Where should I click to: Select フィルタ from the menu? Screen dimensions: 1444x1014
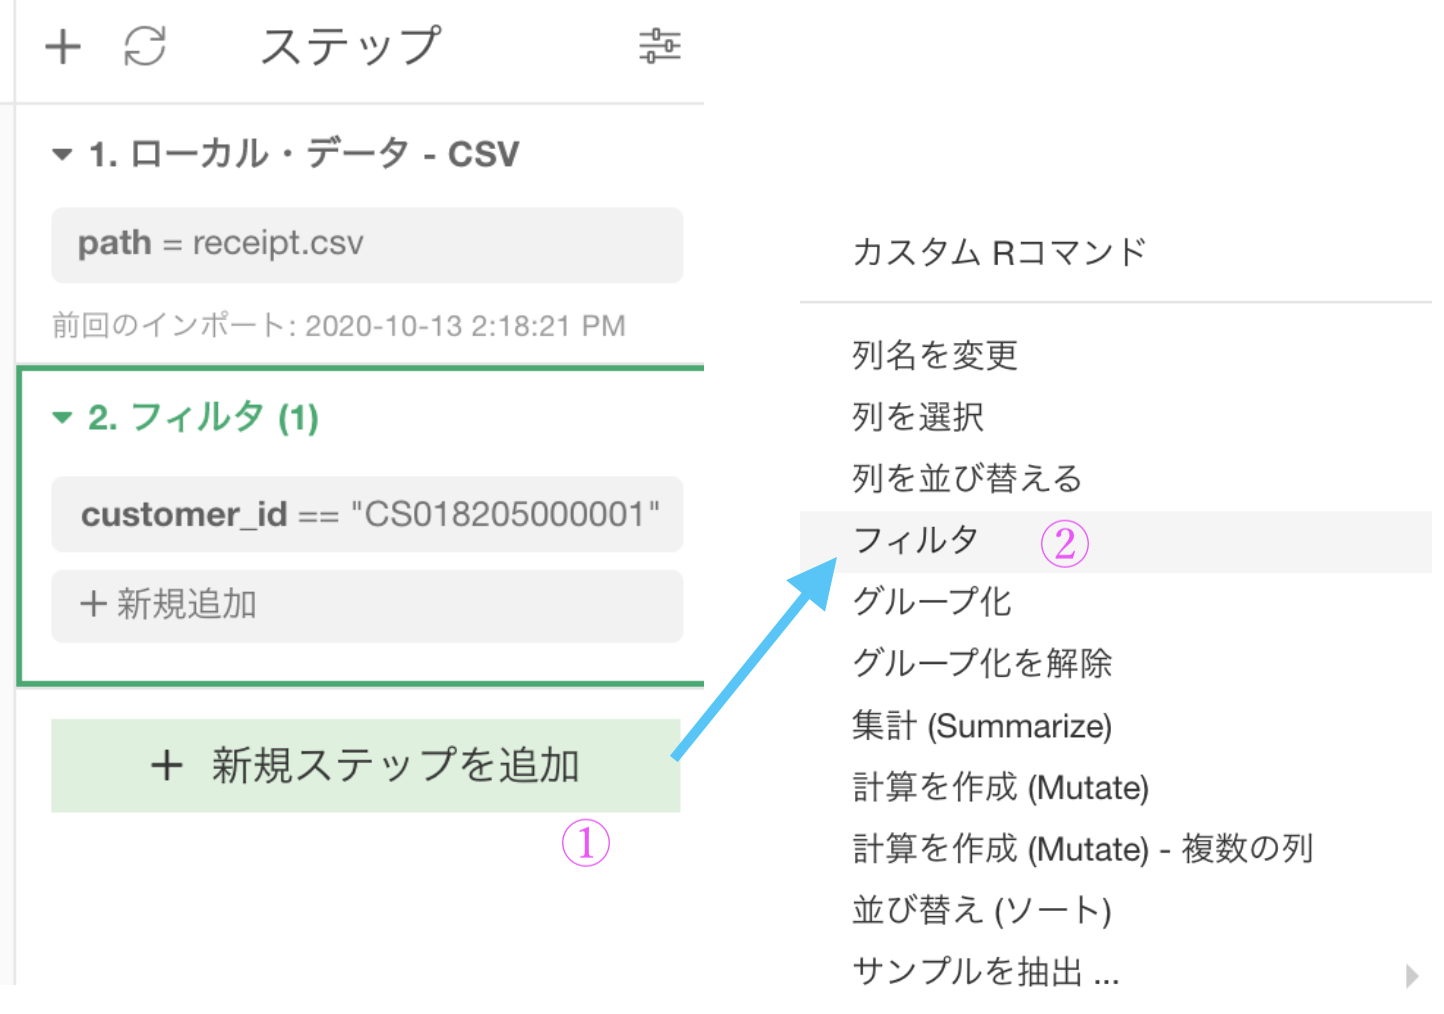pos(916,541)
